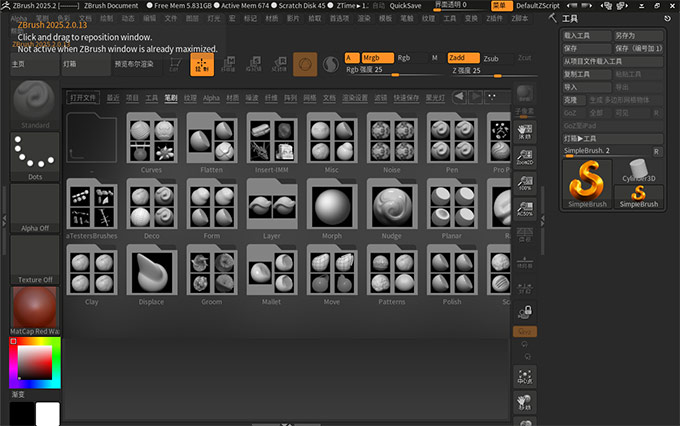Select the Morph brush folder thumbnail
This screenshot has width=680, height=426.
332,206
